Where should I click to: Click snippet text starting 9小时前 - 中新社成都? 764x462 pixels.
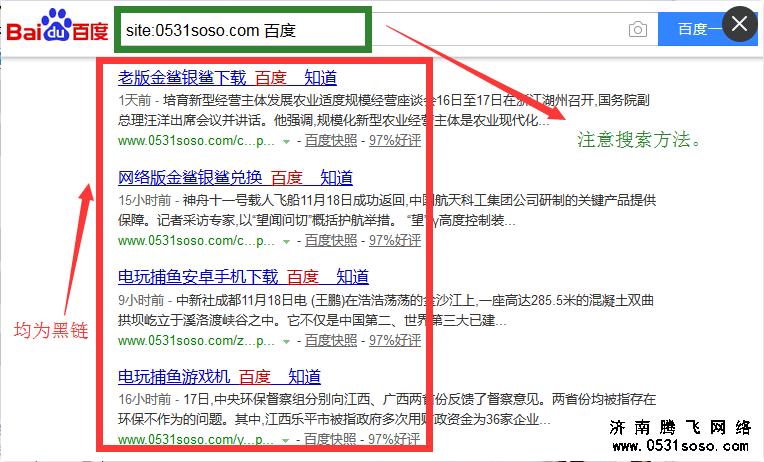click(386, 310)
